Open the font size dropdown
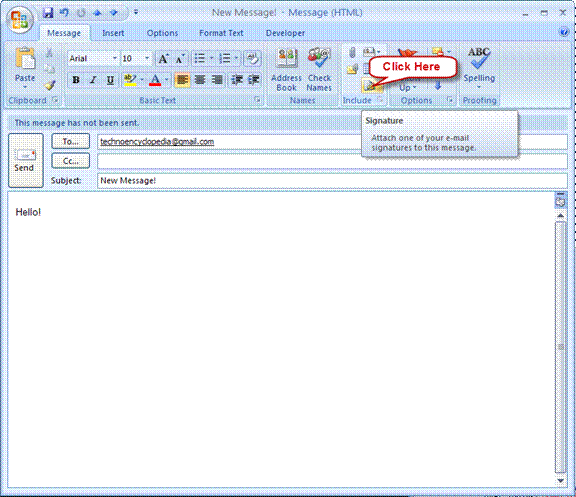The width and height of the screenshot is (576, 497). 147,58
